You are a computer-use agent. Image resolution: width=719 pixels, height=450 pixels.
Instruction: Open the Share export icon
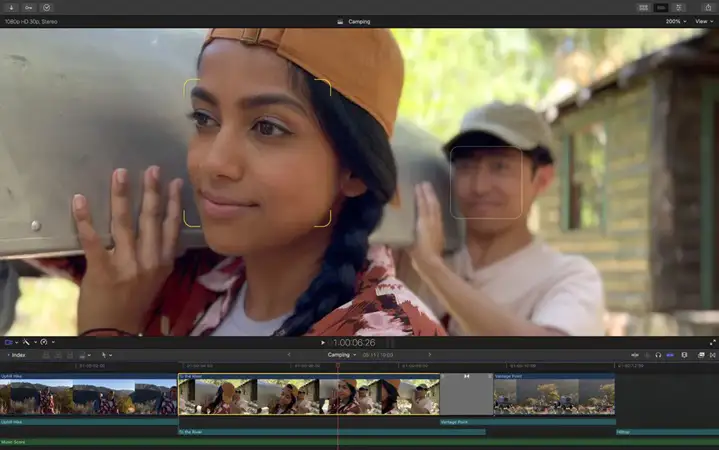(708, 7)
